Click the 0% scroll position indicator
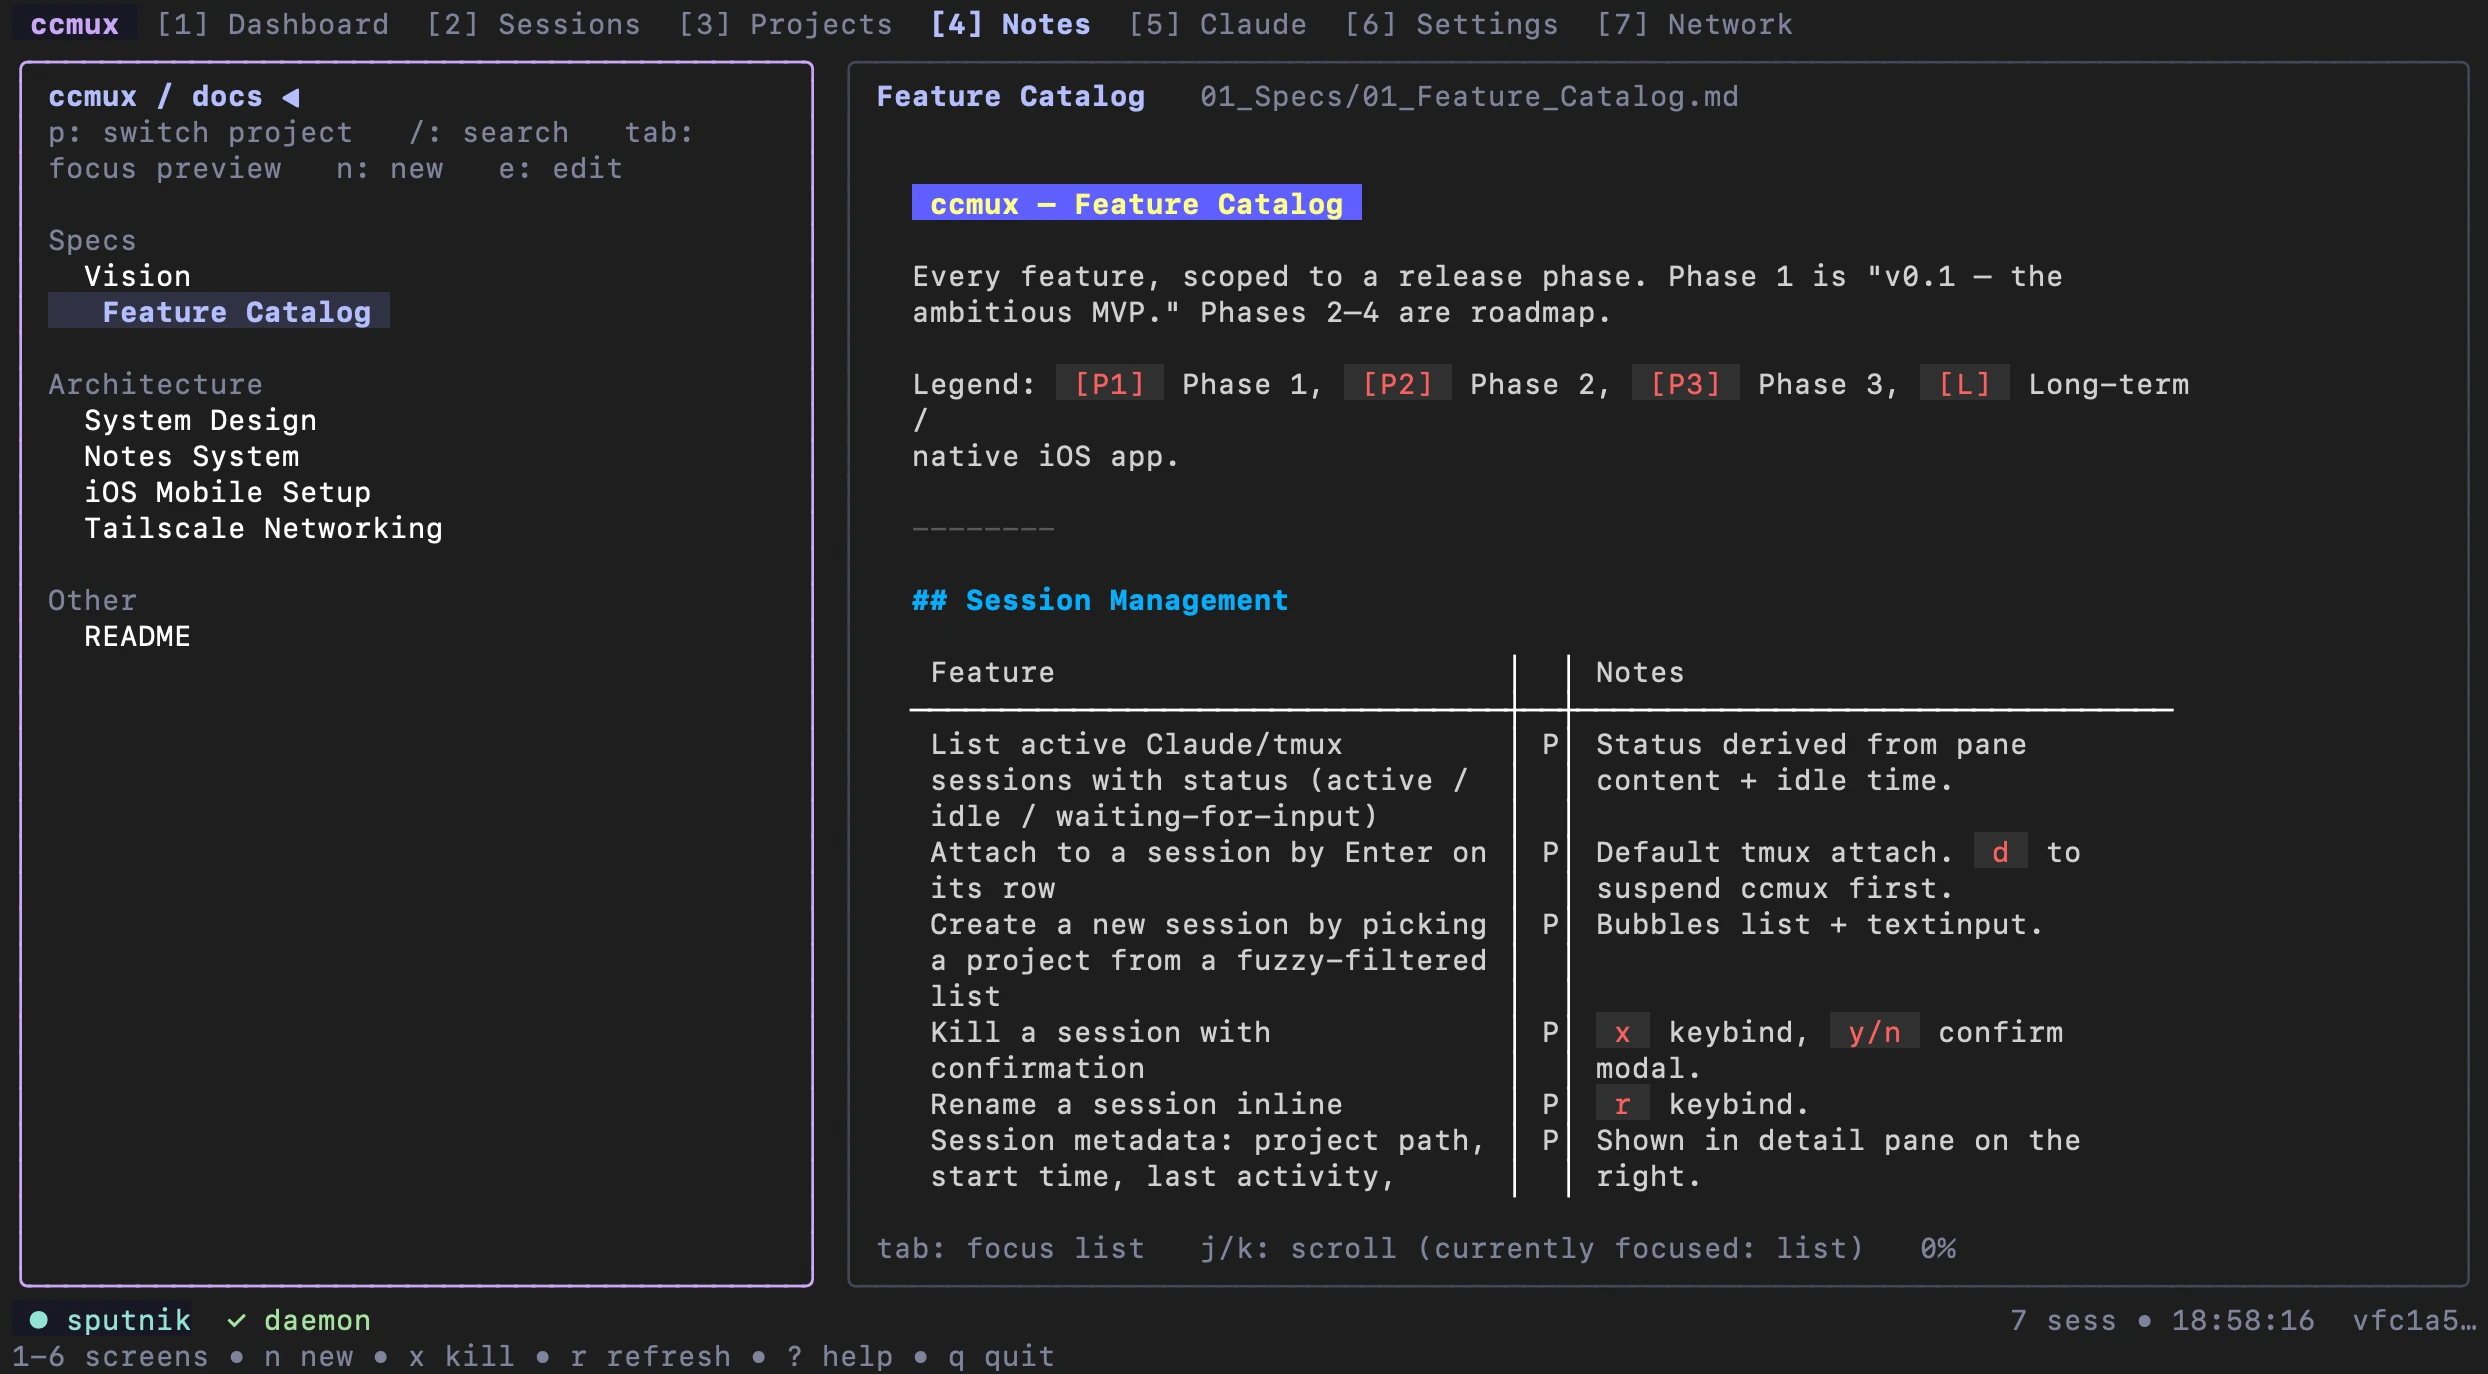The height and width of the screenshot is (1374, 2488). (1938, 1248)
